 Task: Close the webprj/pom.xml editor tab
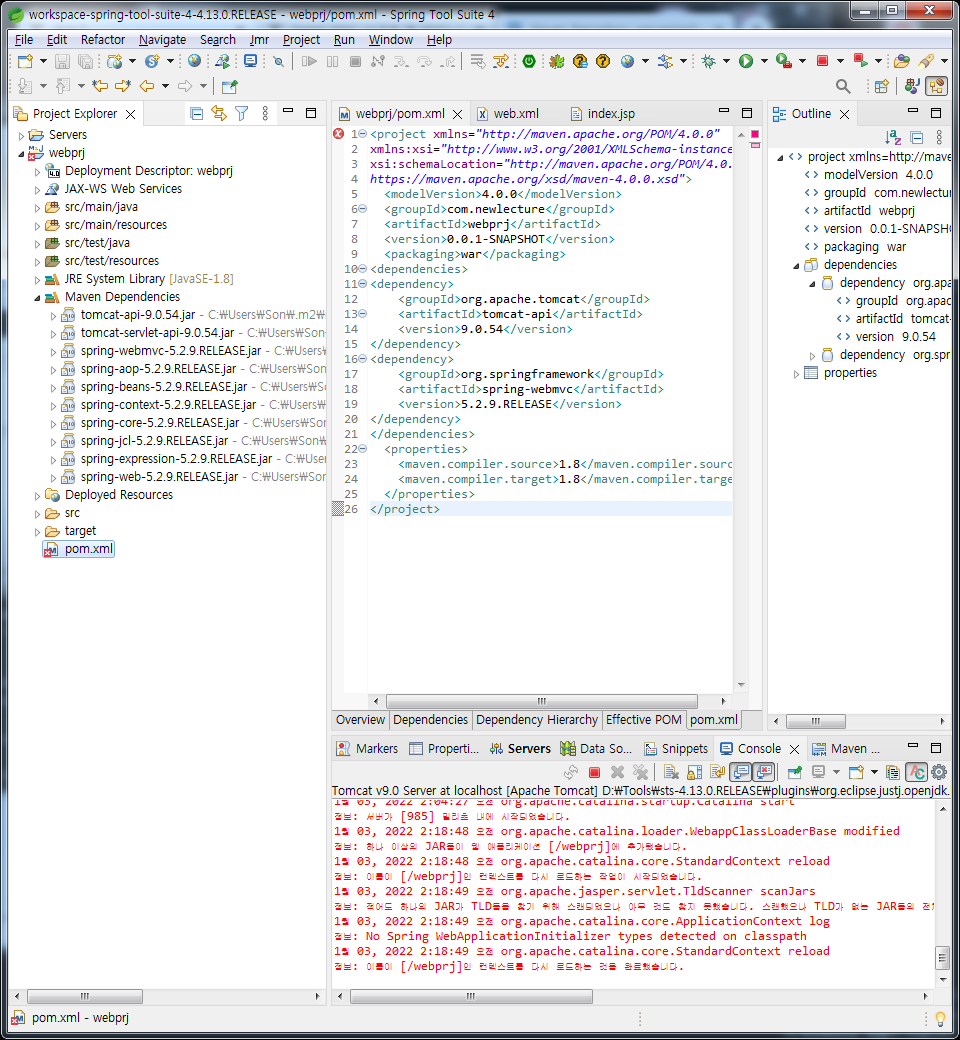(457, 114)
